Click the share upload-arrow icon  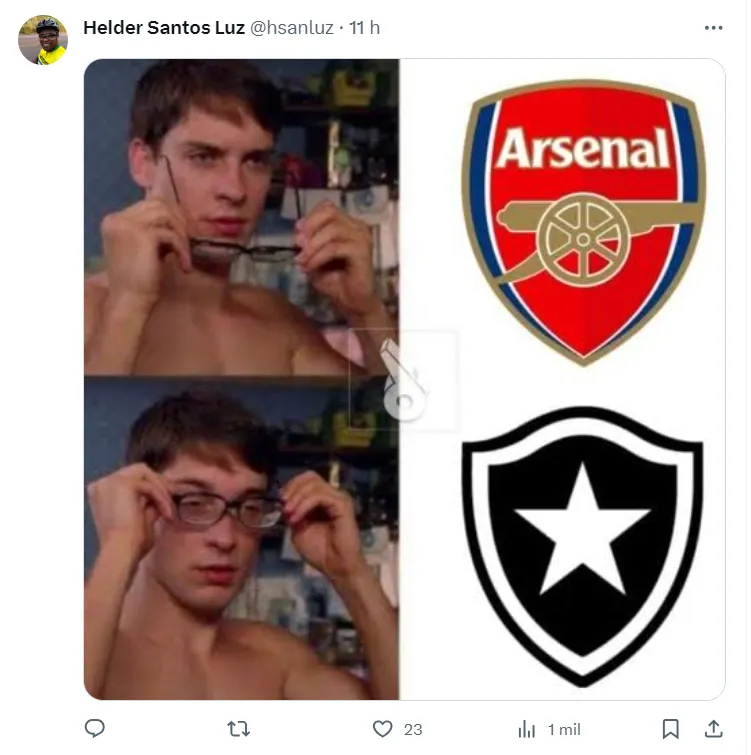[713, 729]
